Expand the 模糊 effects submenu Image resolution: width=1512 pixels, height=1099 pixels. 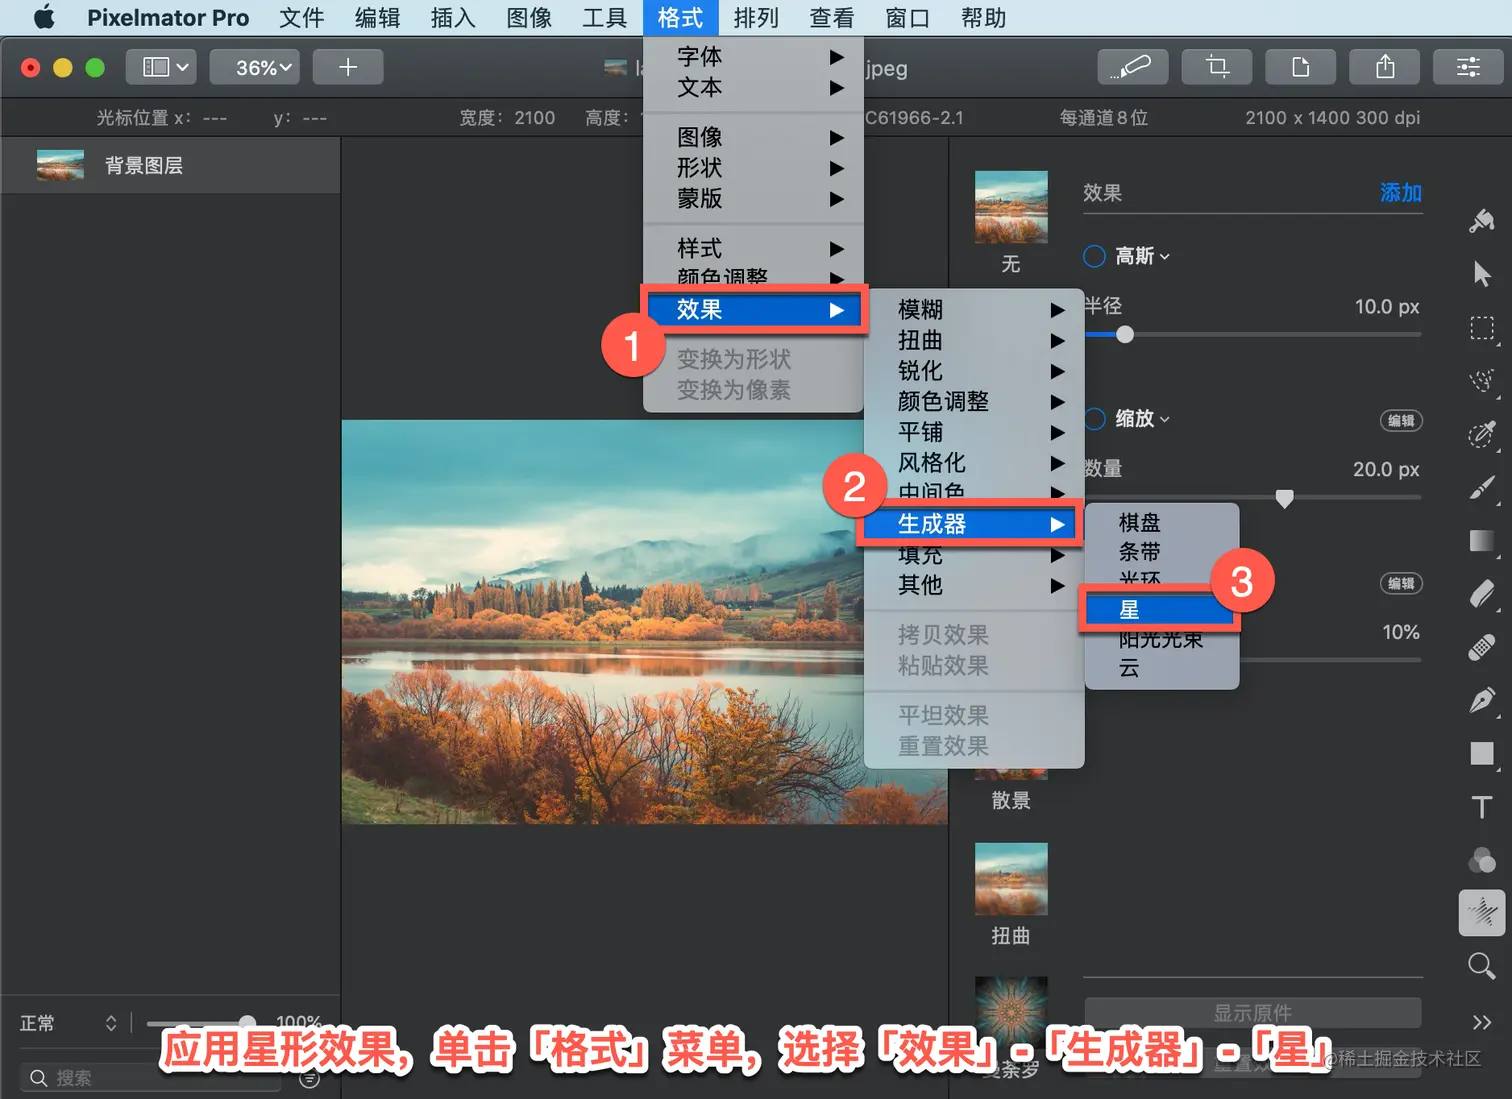974,310
